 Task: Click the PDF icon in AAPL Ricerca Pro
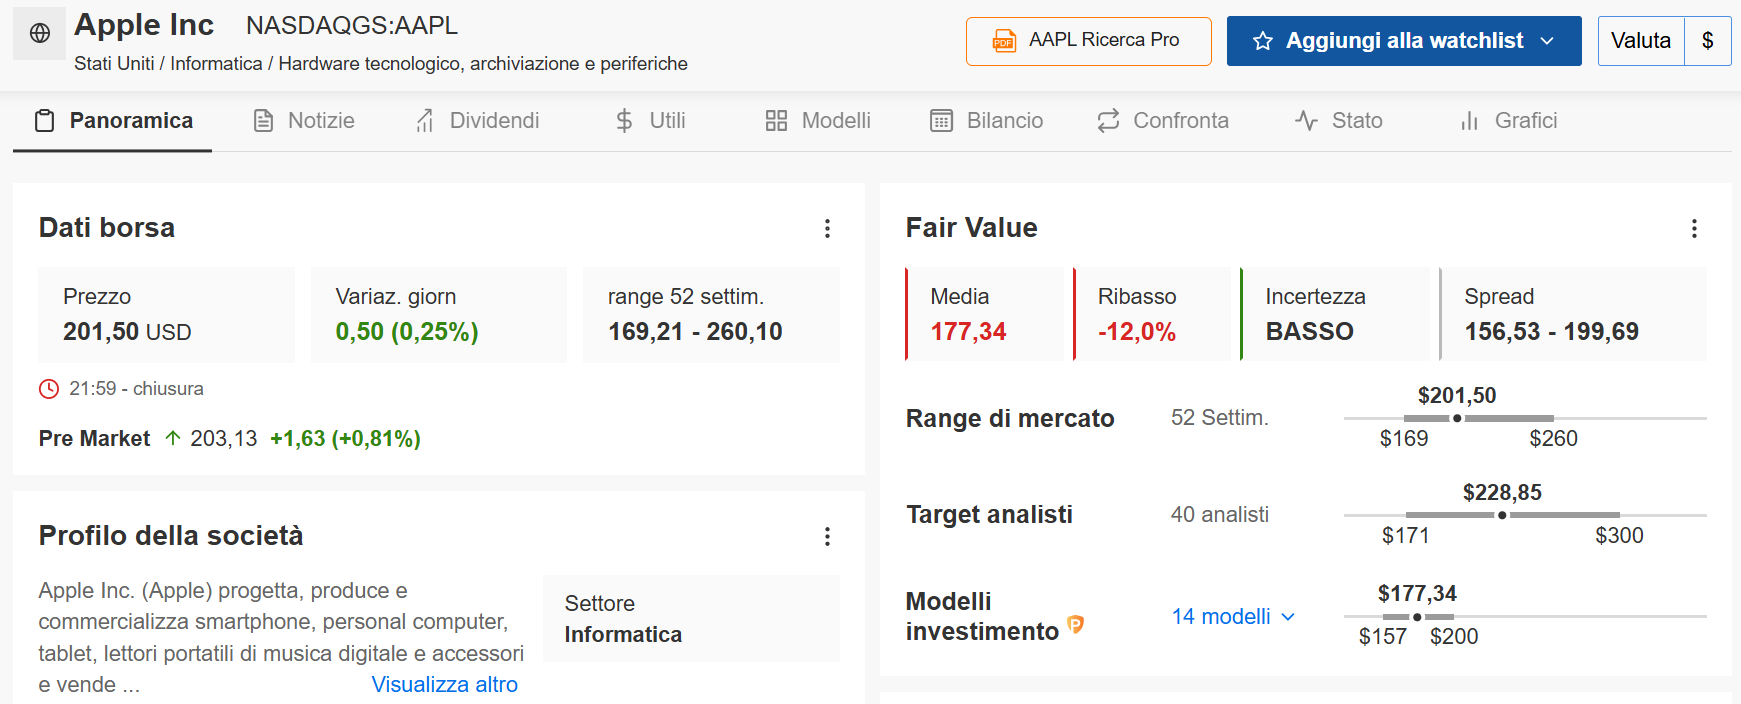[x=1004, y=41]
